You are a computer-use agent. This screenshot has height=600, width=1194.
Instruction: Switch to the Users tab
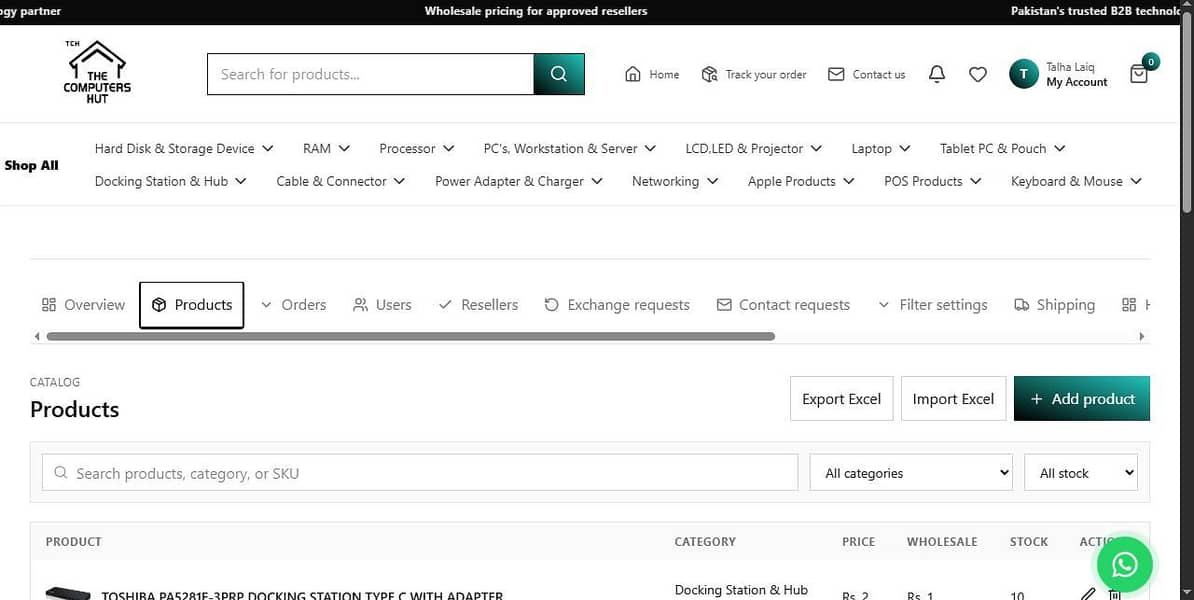(382, 305)
